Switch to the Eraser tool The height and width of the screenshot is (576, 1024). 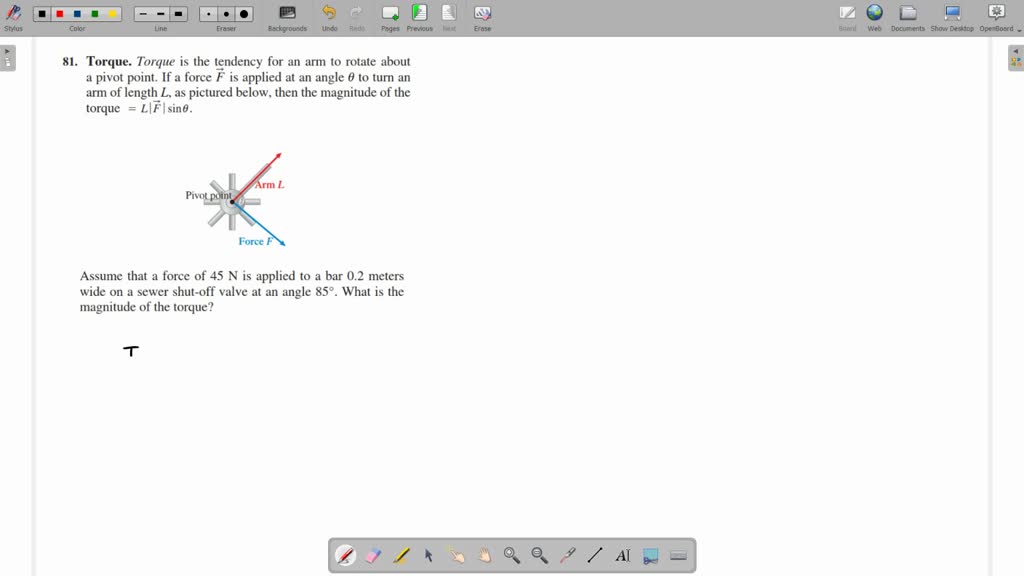point(373,555)
